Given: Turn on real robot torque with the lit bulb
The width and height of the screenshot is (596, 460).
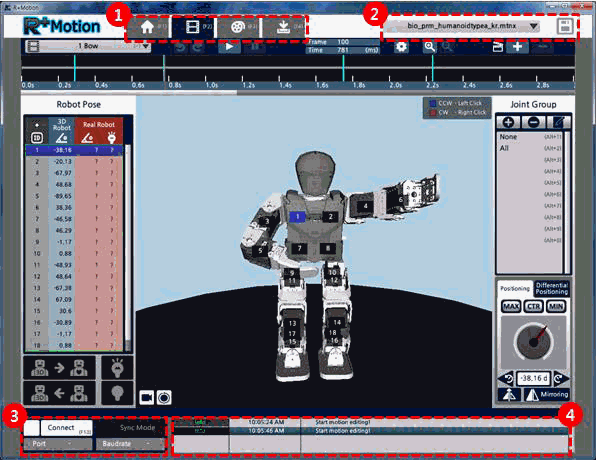Looking at the screenshot, I should click(x=117, y=368).
